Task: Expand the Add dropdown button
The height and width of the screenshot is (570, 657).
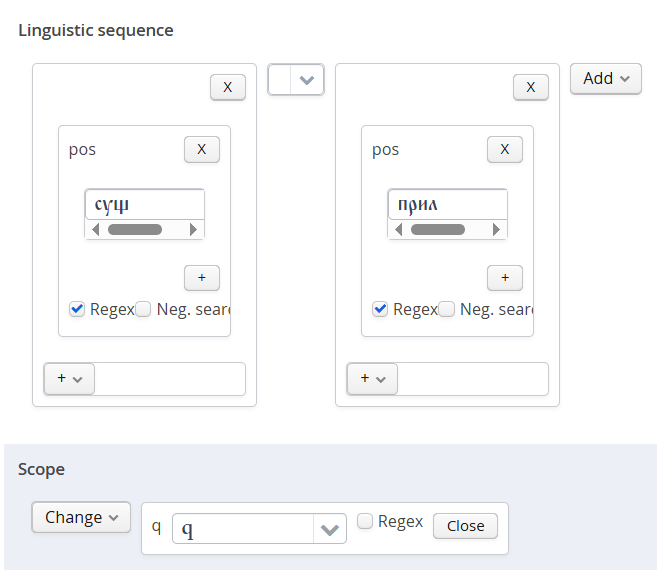Action: point(605,78)
